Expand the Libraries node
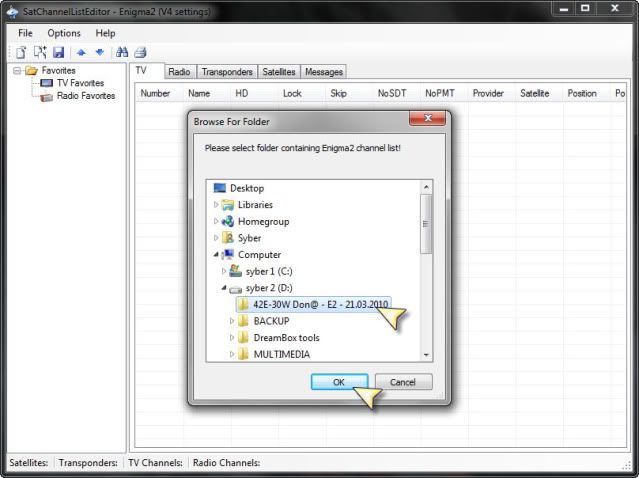The image size is (639, 478). pyautogui.click(x=216, y=205)
